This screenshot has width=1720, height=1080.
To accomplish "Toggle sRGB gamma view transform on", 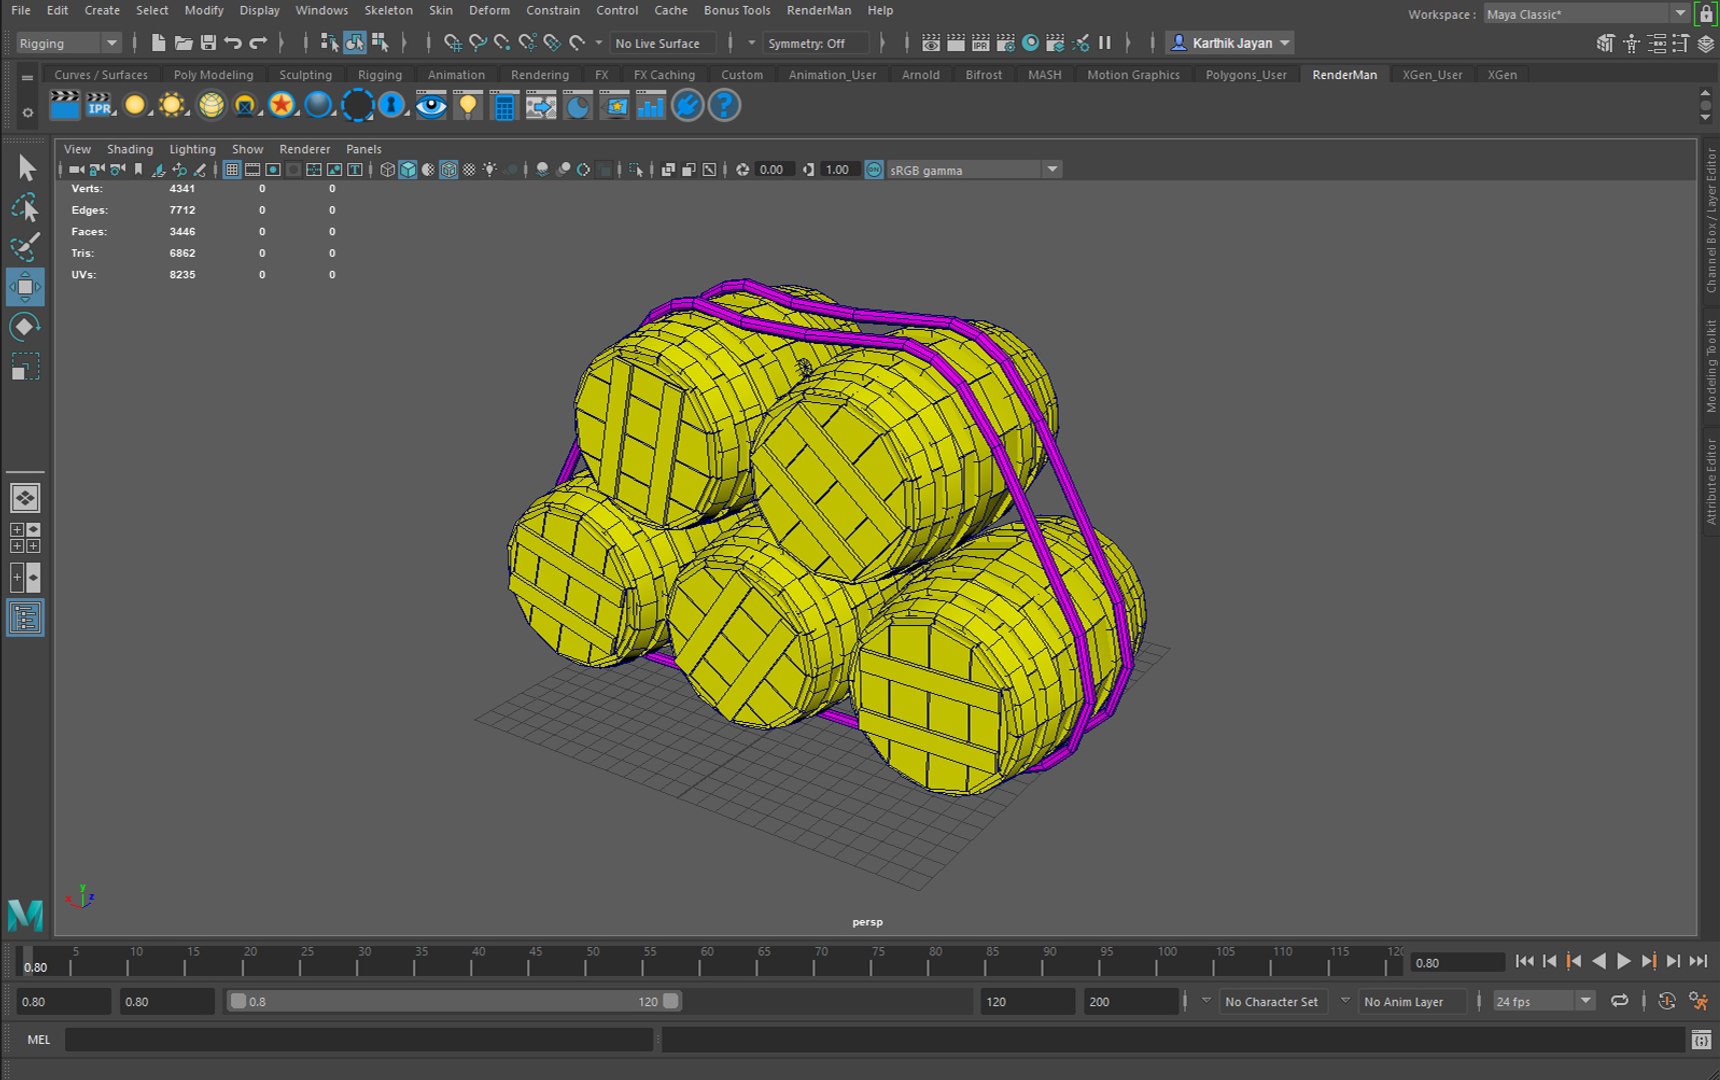I will (x=874, y=170).
